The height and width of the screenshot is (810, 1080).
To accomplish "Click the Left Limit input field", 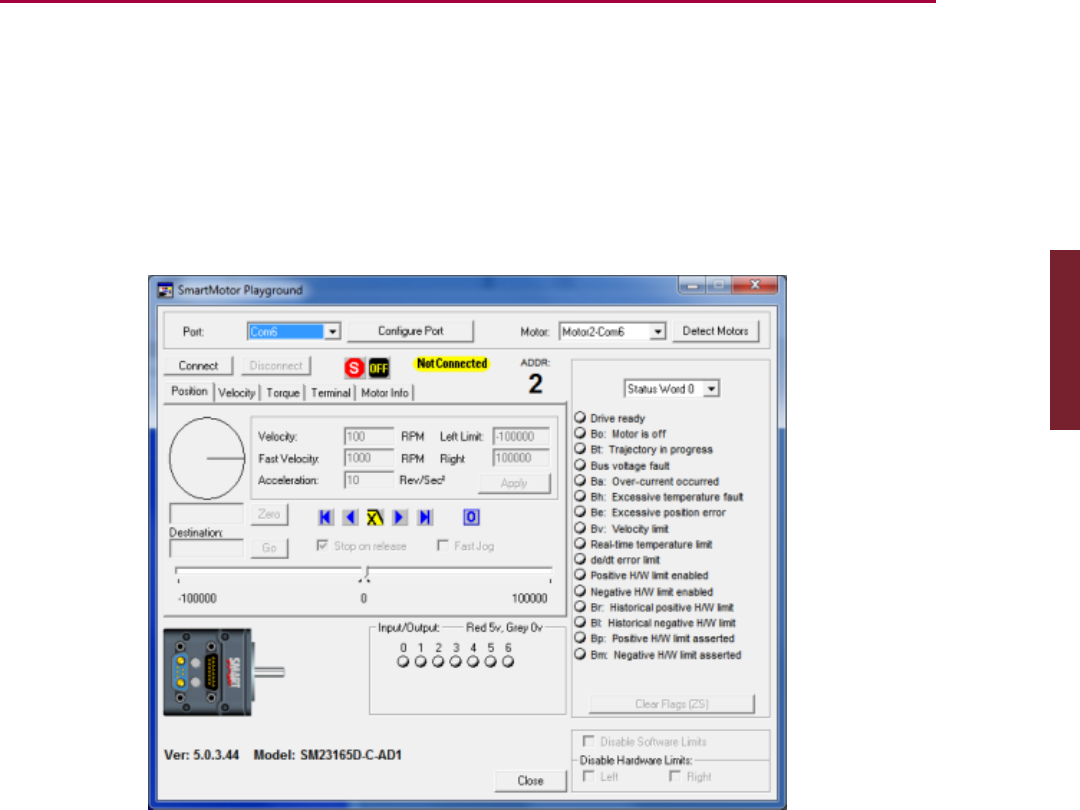I will point(521,437).
